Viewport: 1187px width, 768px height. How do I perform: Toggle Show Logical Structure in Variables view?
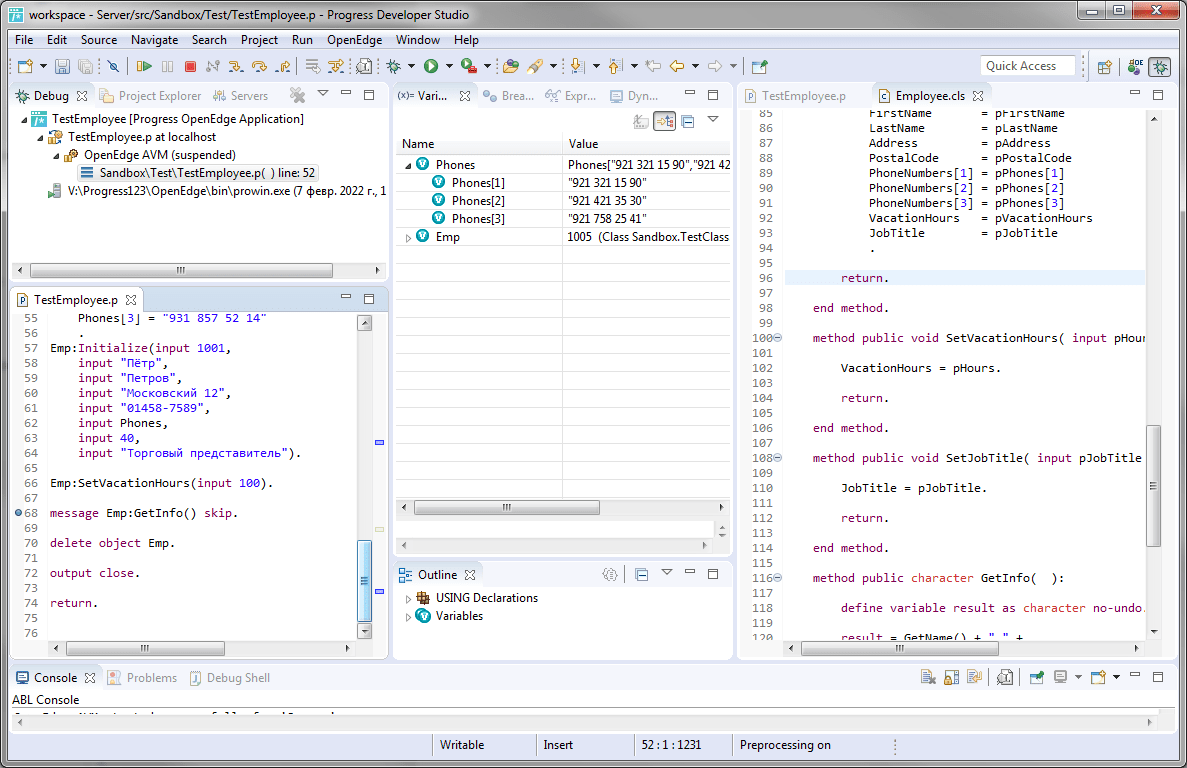665,121
